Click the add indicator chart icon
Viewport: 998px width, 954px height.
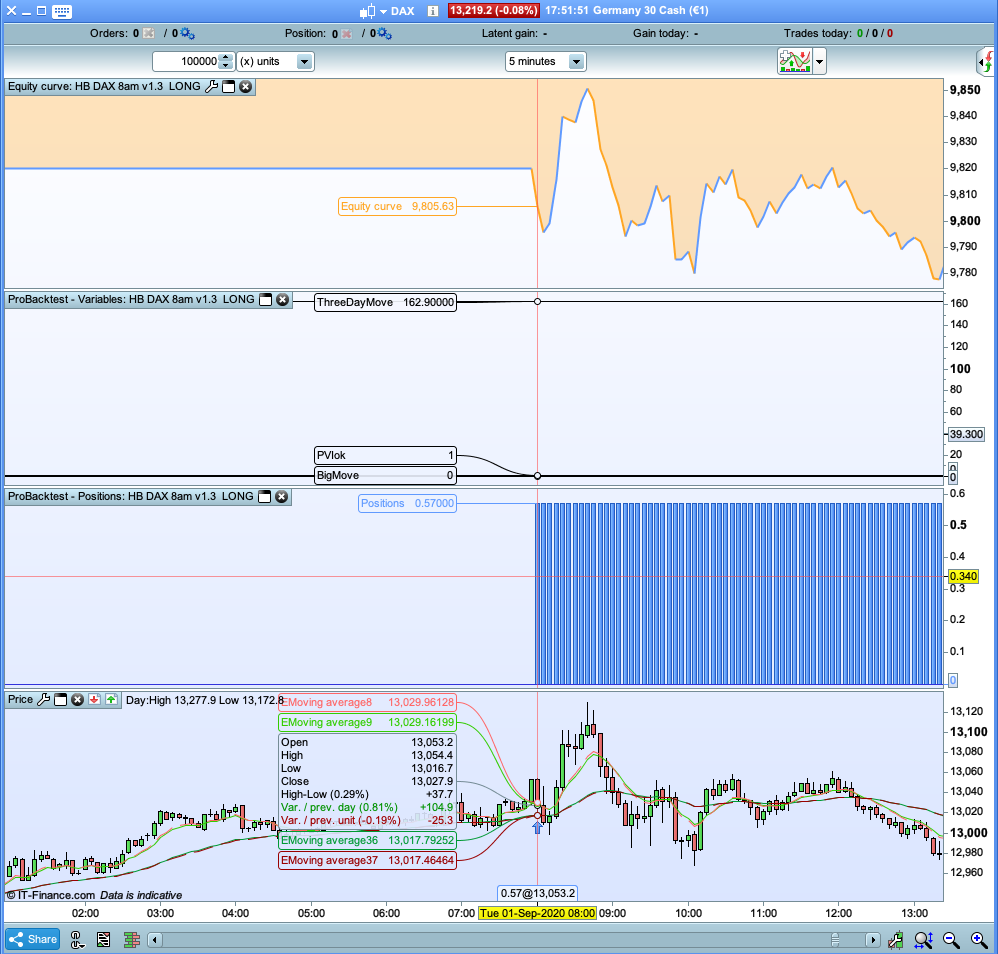coord(794,61)
